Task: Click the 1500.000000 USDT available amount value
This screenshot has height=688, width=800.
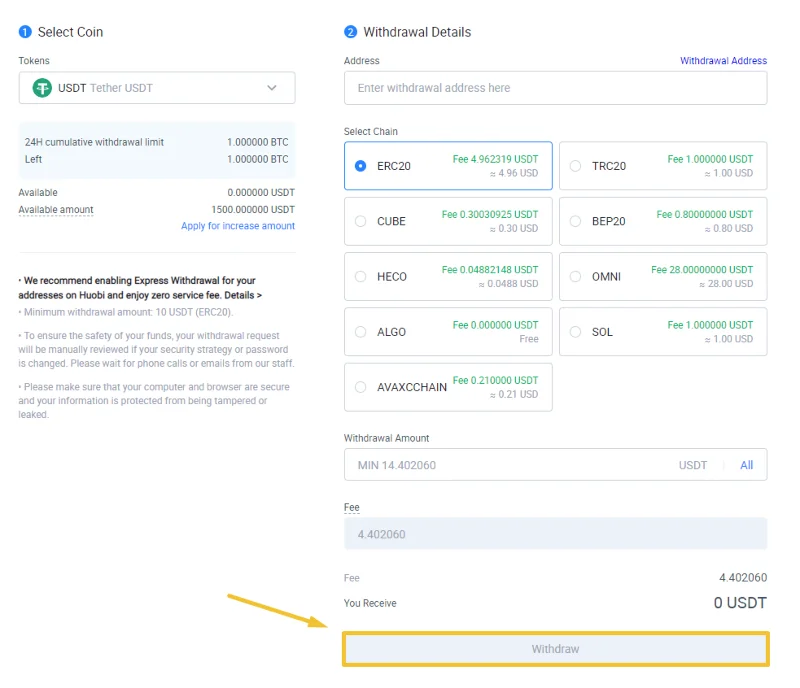Action: (x=253, y=210)
